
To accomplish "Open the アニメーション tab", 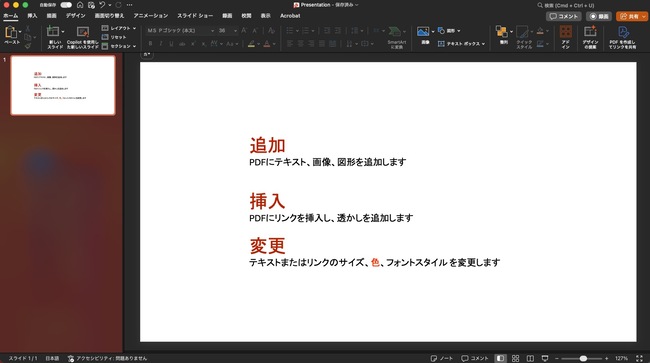I will coord(150,16).
